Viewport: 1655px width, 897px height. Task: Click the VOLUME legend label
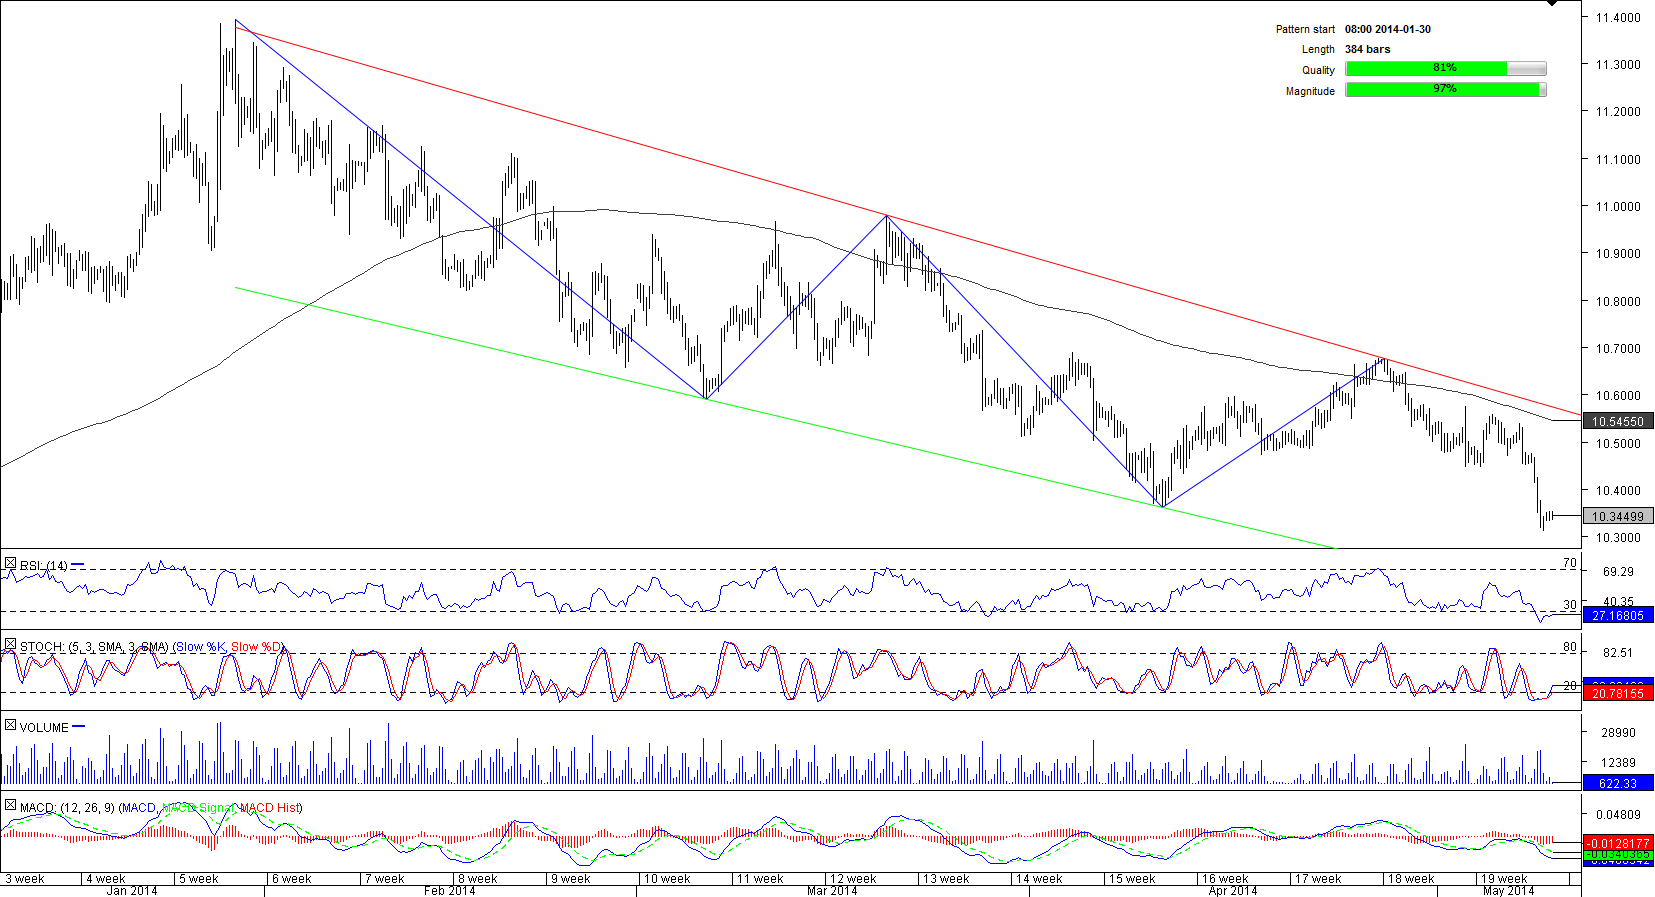(44, 728)
